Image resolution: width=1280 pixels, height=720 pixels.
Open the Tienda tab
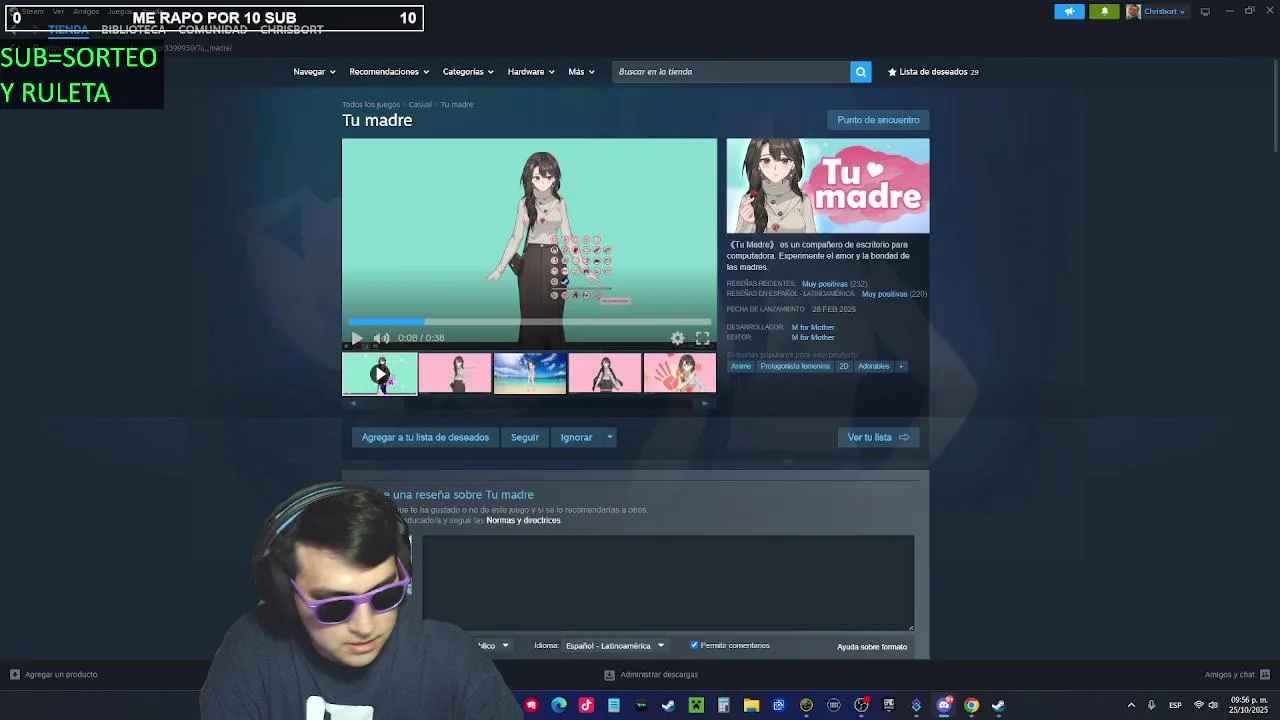coord(68,30)
